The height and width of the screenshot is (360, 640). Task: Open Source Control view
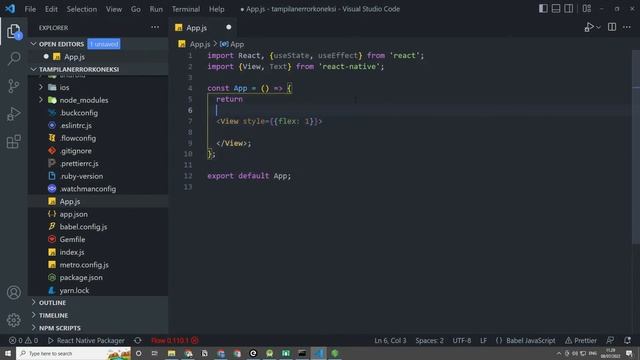tap(13, 86)
